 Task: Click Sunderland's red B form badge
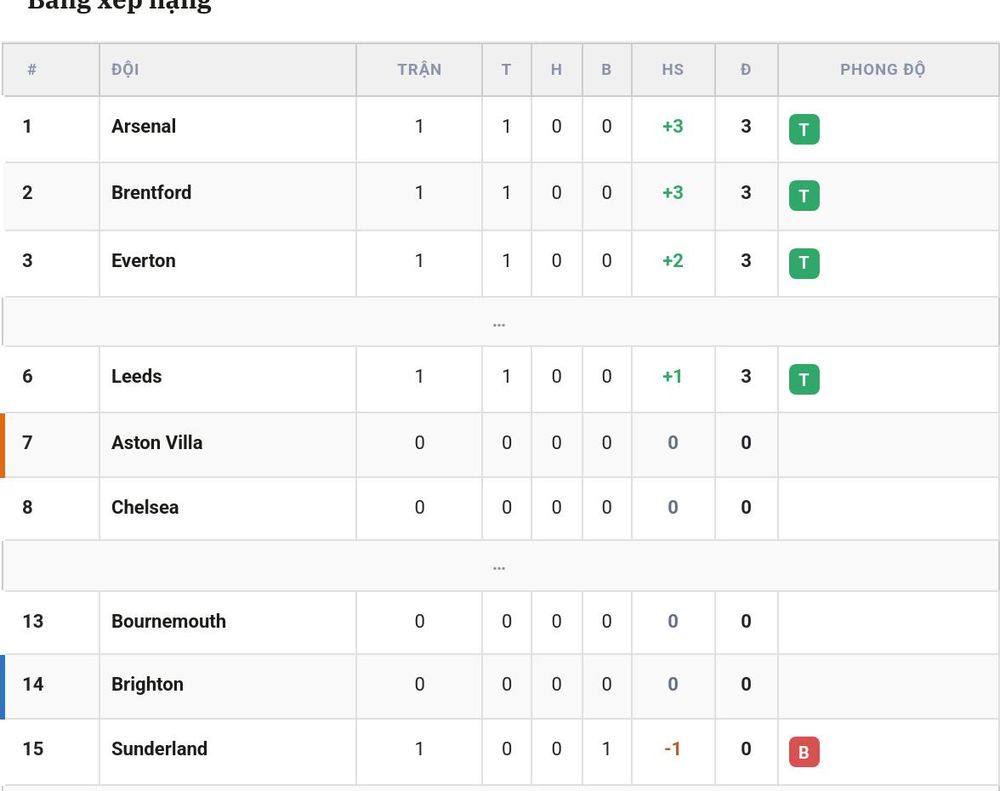coord(804,752)
